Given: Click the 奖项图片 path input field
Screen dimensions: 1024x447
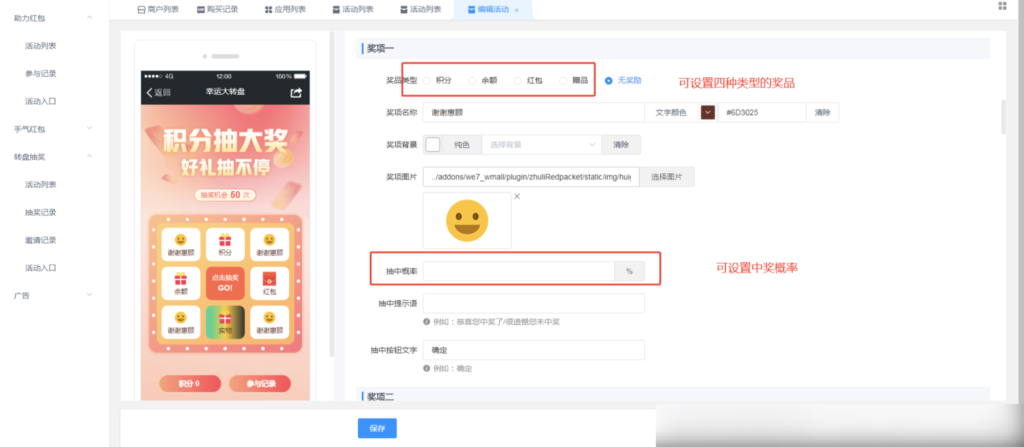Looking at the screenshot, I should 531,176.
